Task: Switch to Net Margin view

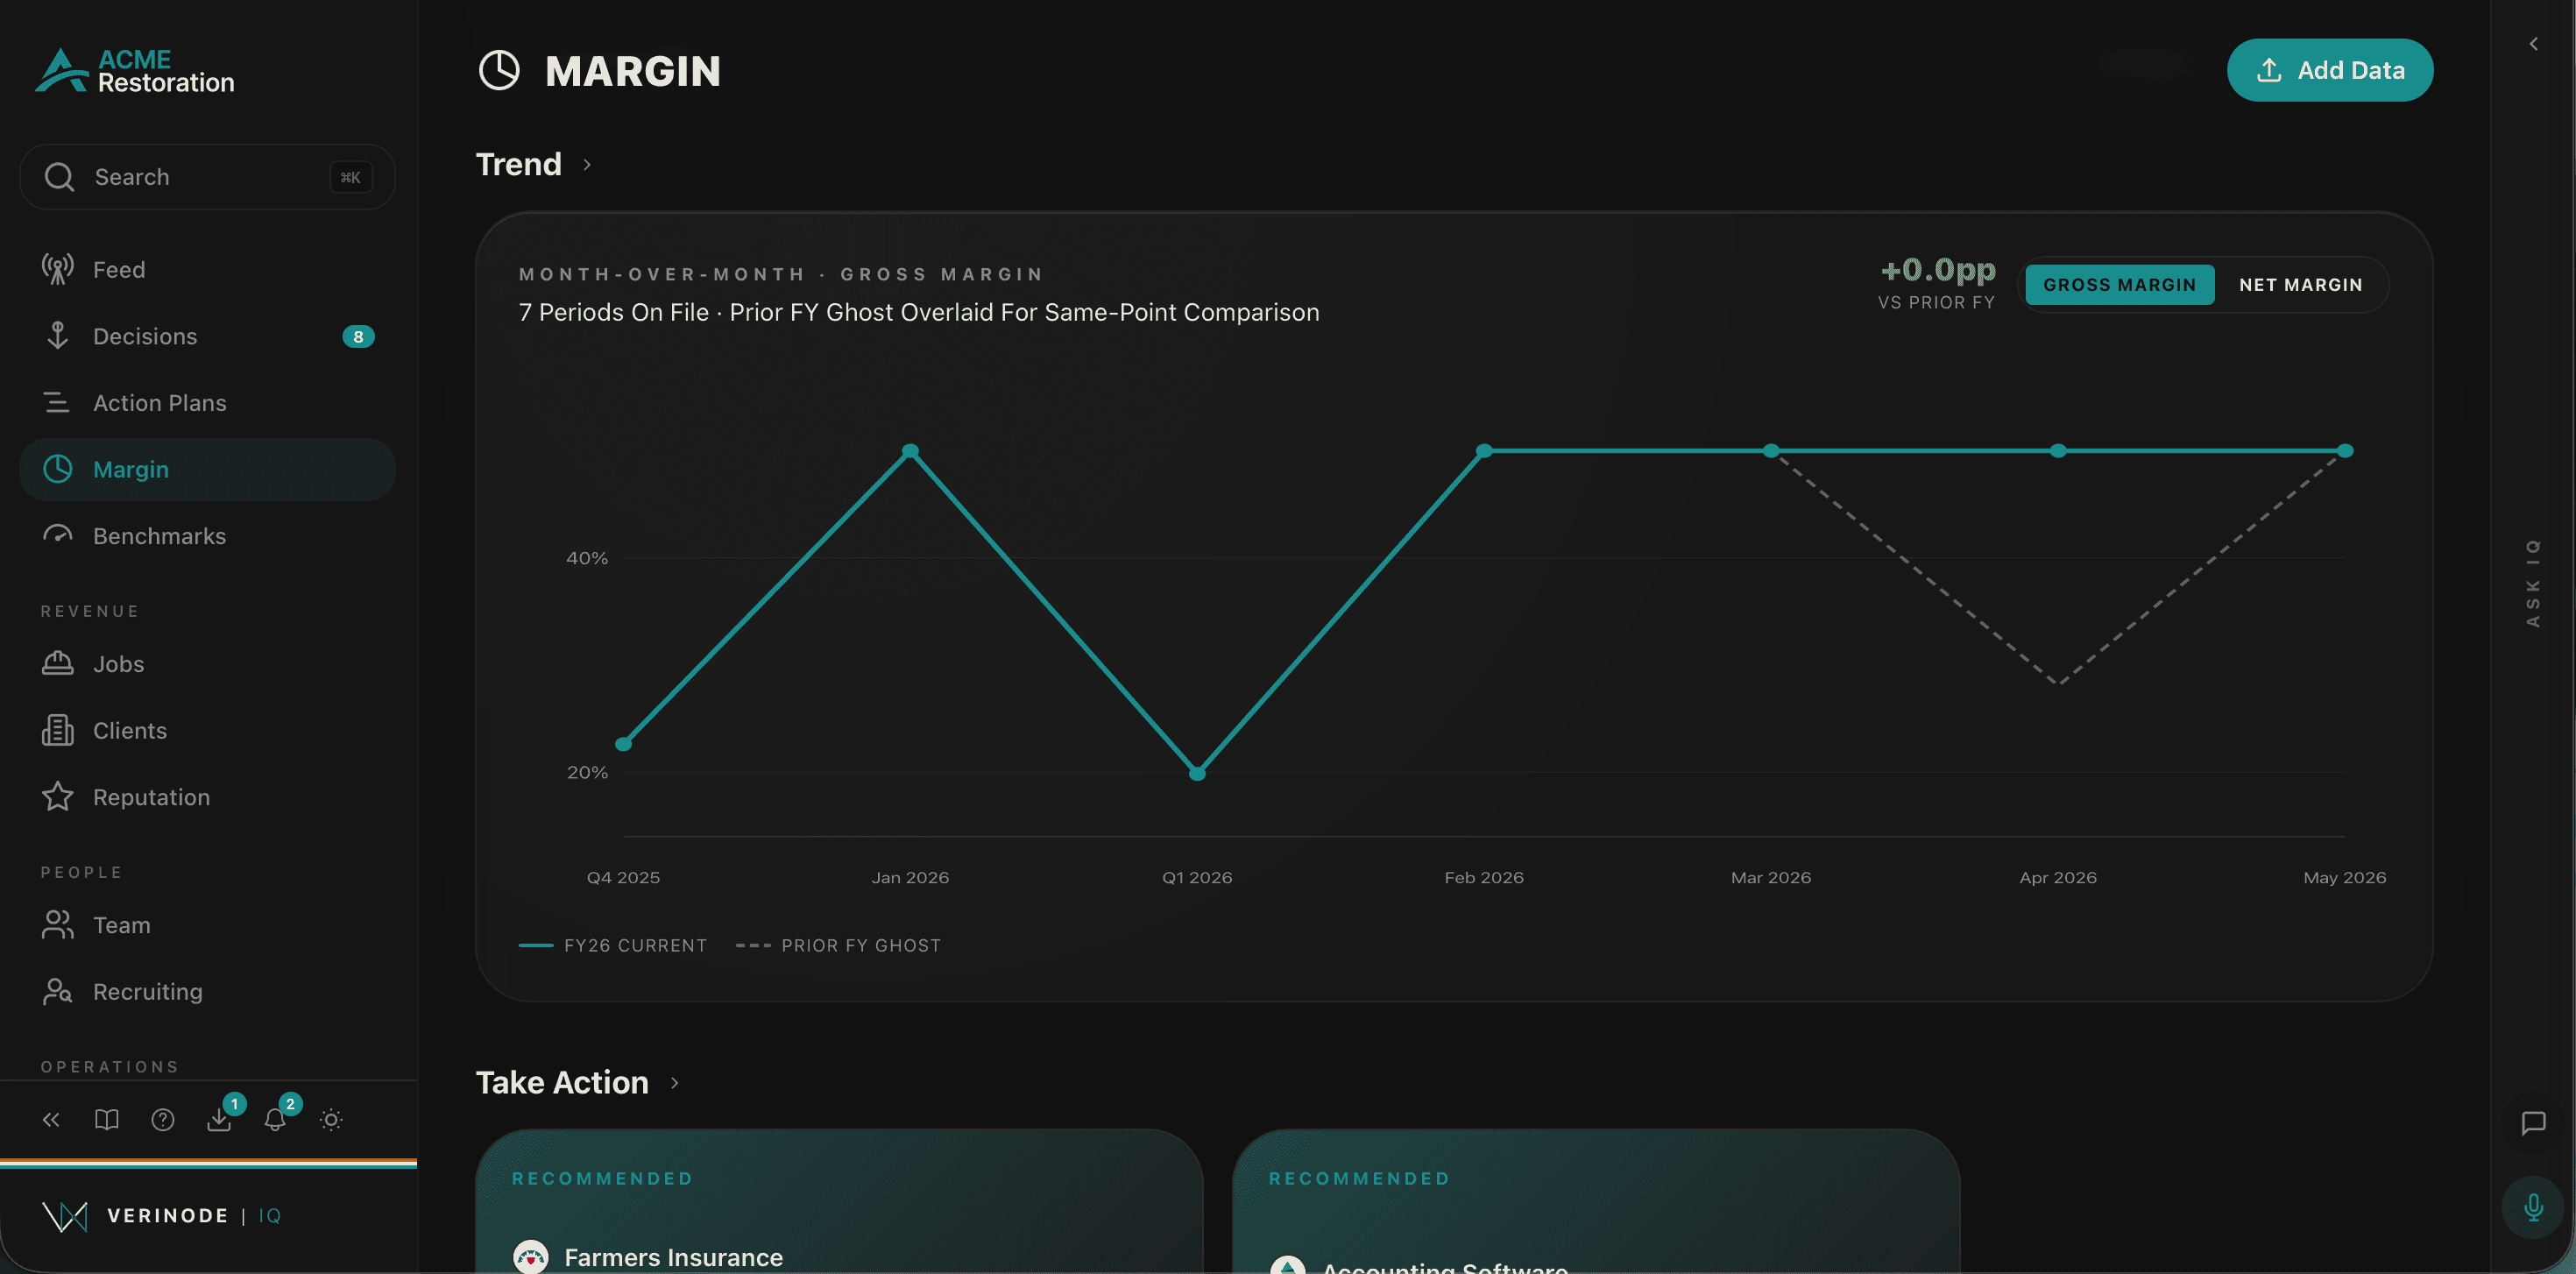Action: (x=2300, y=285)
